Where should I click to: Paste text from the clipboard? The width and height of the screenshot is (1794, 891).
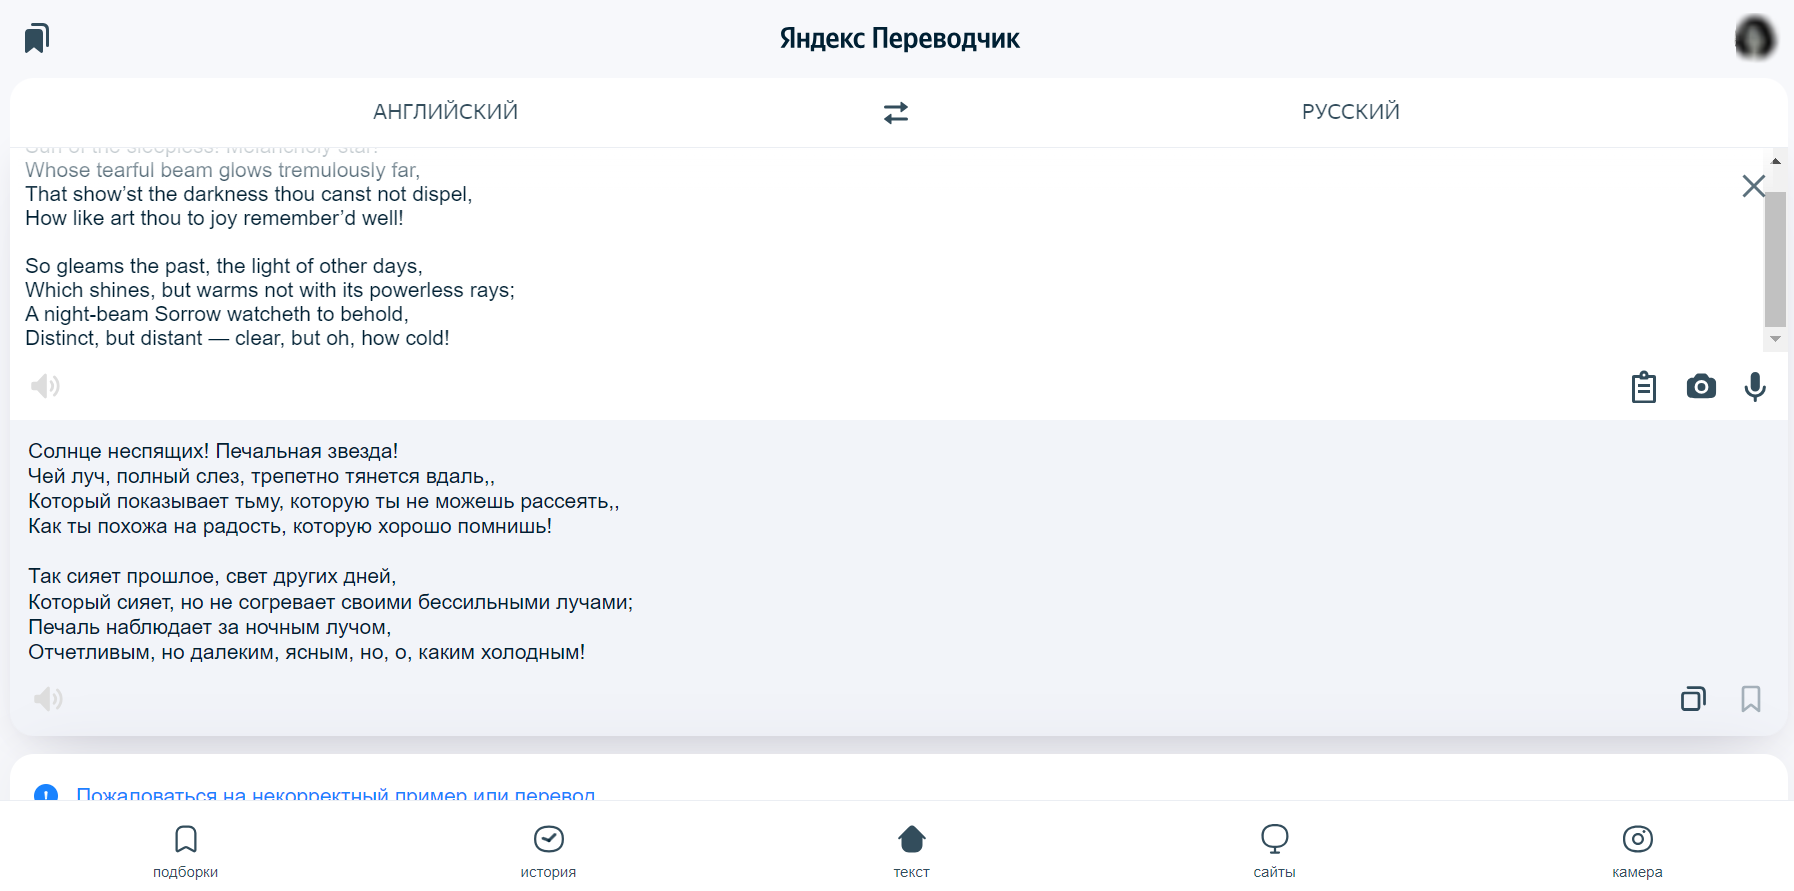[1644, 387]
